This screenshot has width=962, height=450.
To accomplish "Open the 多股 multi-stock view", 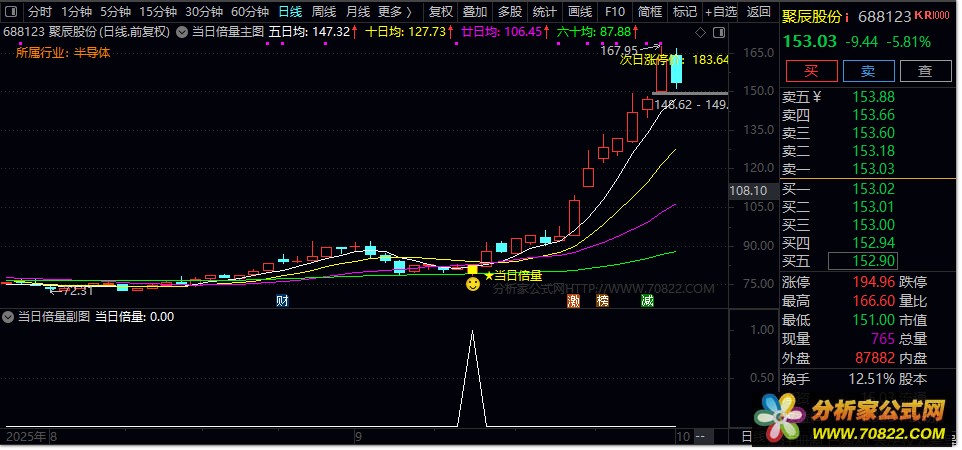I will tap(510, 11).
